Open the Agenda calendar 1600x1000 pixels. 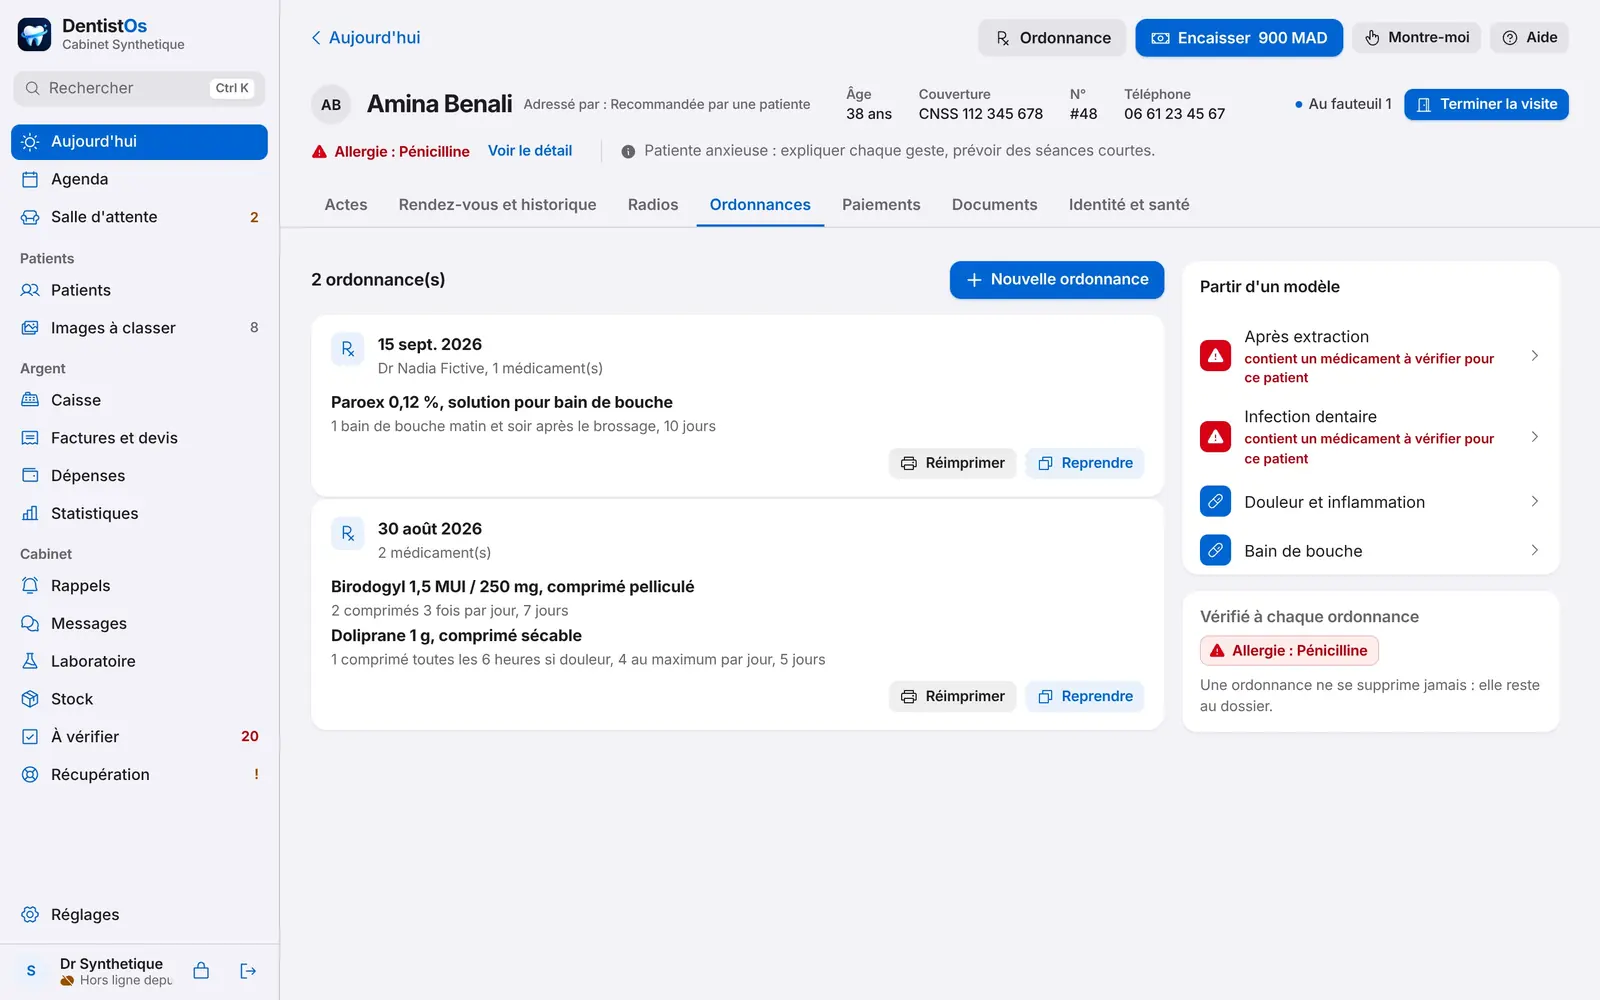point(139,180)
